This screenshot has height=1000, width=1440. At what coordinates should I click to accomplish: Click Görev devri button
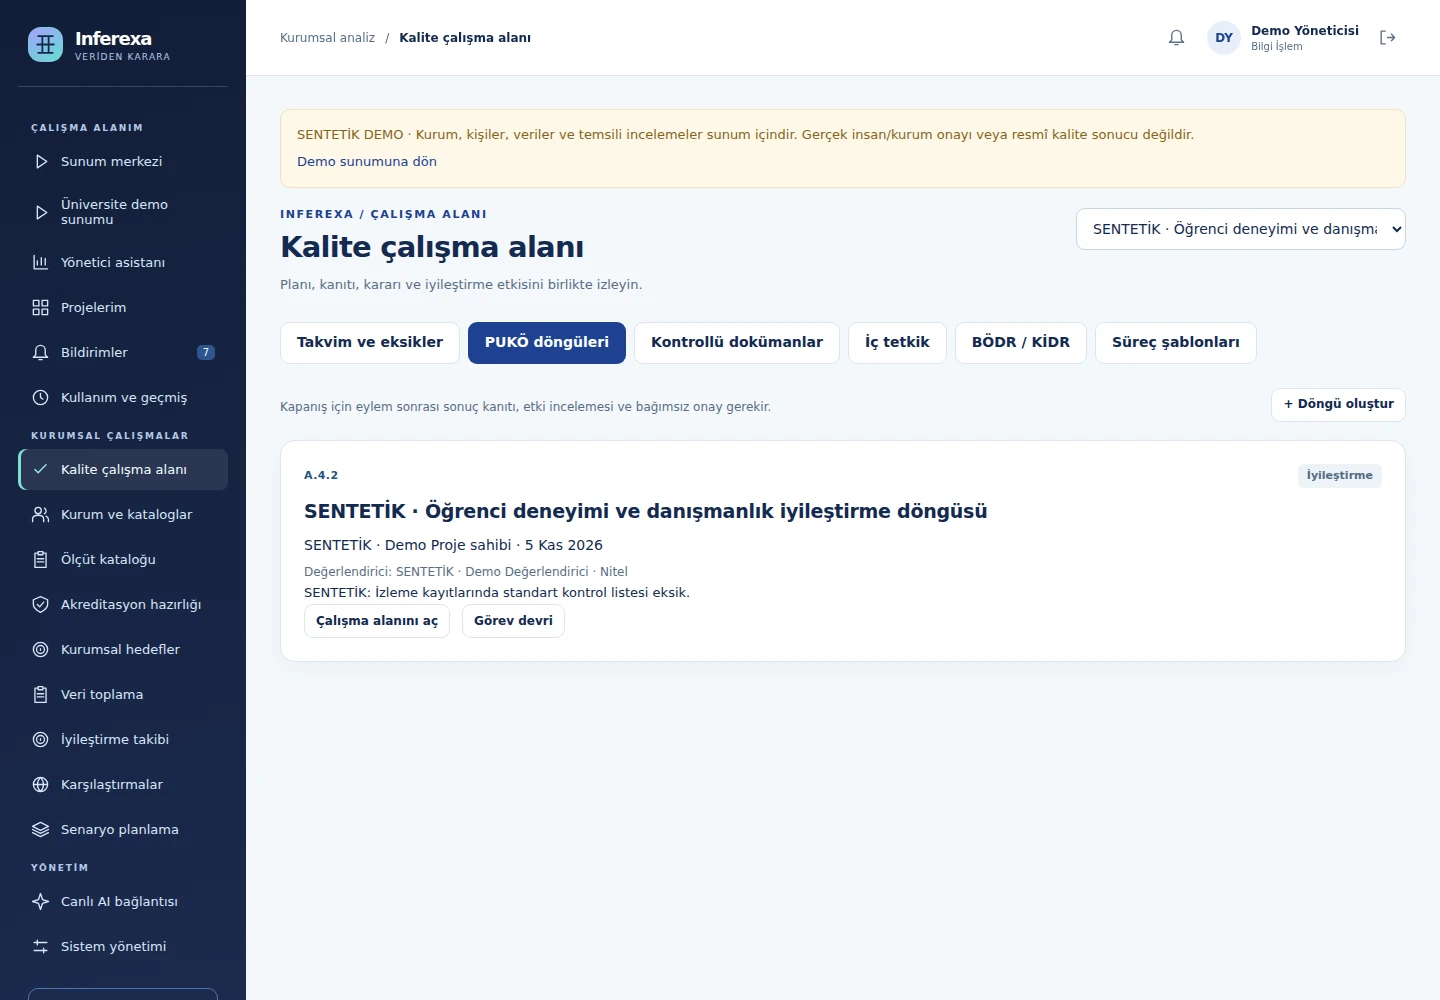(513, 621)
